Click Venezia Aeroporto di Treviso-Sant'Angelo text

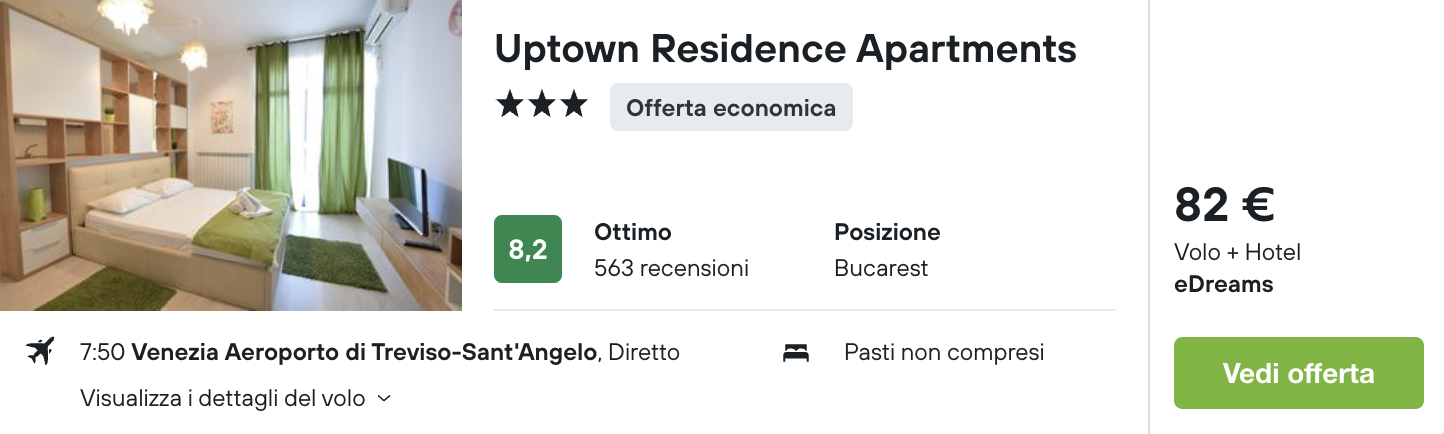(x=365, y=352)
